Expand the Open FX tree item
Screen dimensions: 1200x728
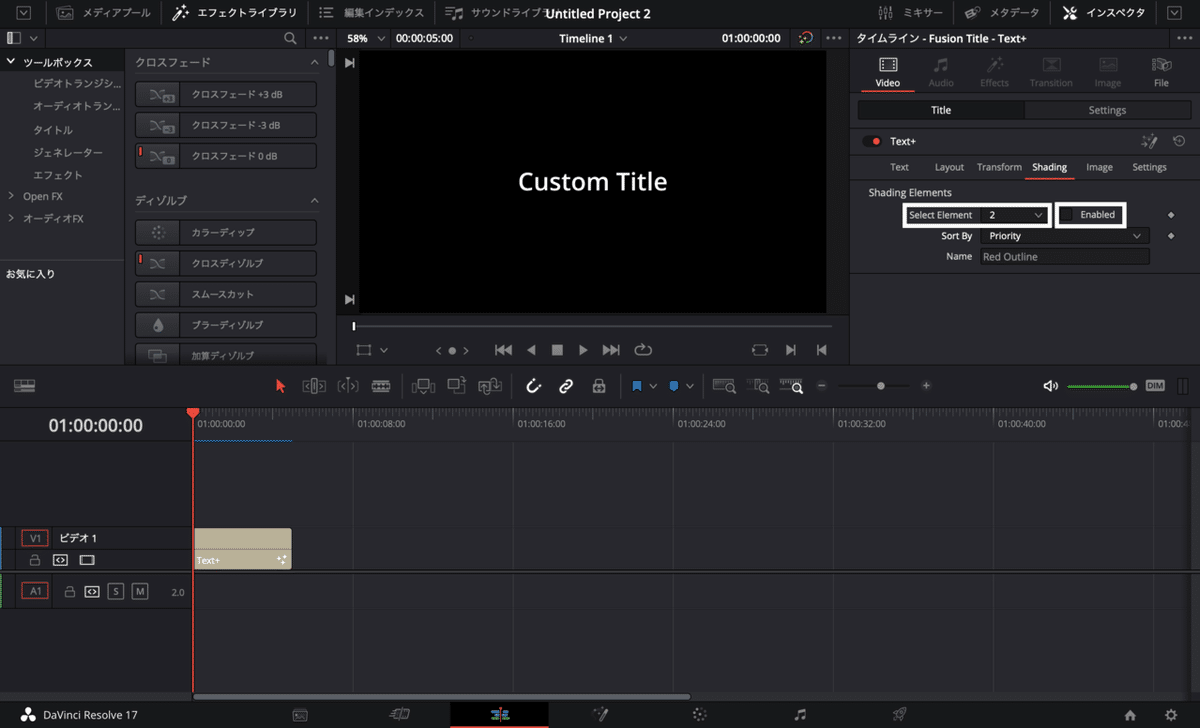pyautogui.click(x=12, y=196)
